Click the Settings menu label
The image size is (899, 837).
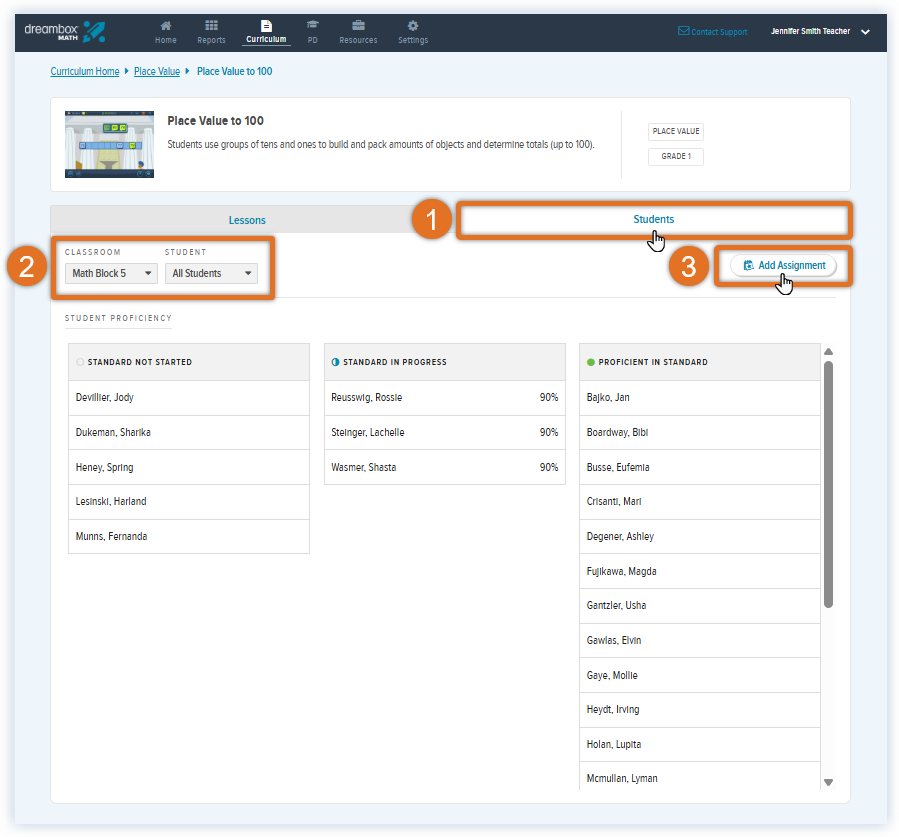coord(413,40)
